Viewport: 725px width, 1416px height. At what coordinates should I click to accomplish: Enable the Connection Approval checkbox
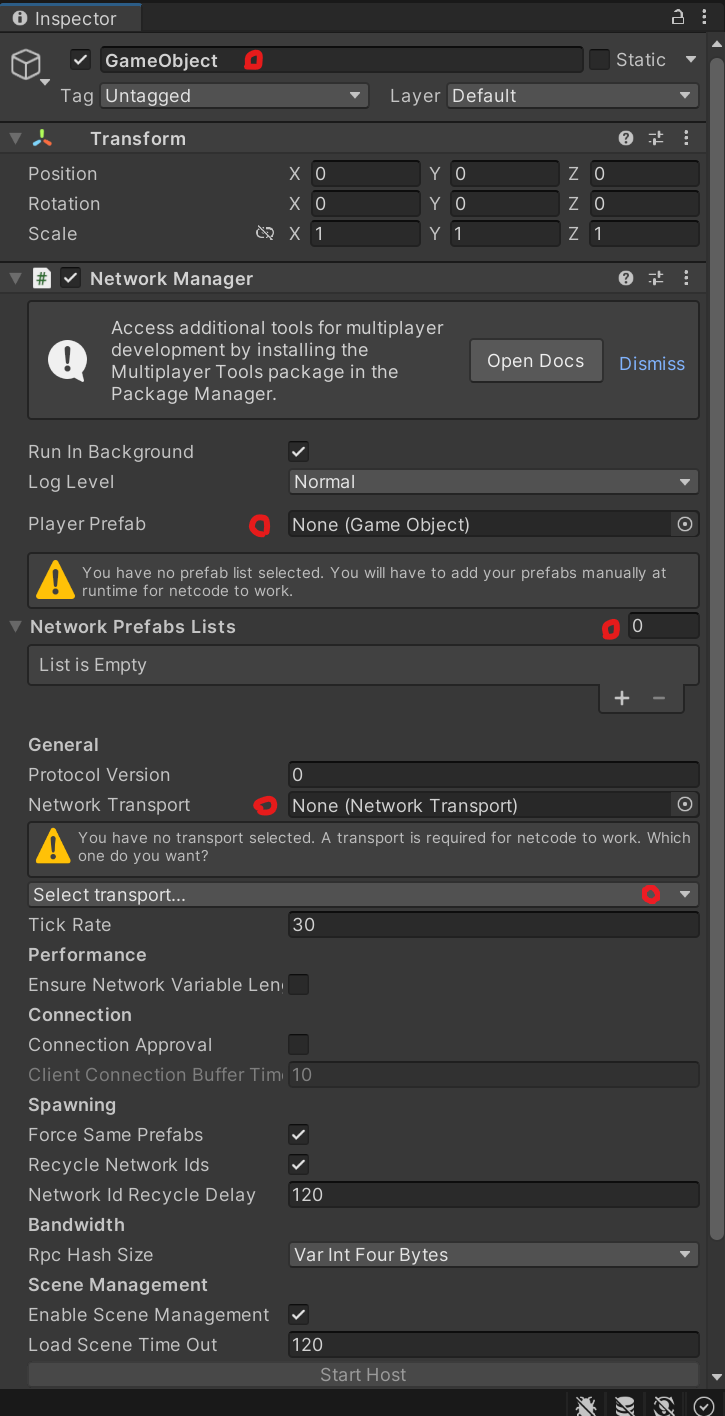pyautogui.click(x=298, y=1045)
